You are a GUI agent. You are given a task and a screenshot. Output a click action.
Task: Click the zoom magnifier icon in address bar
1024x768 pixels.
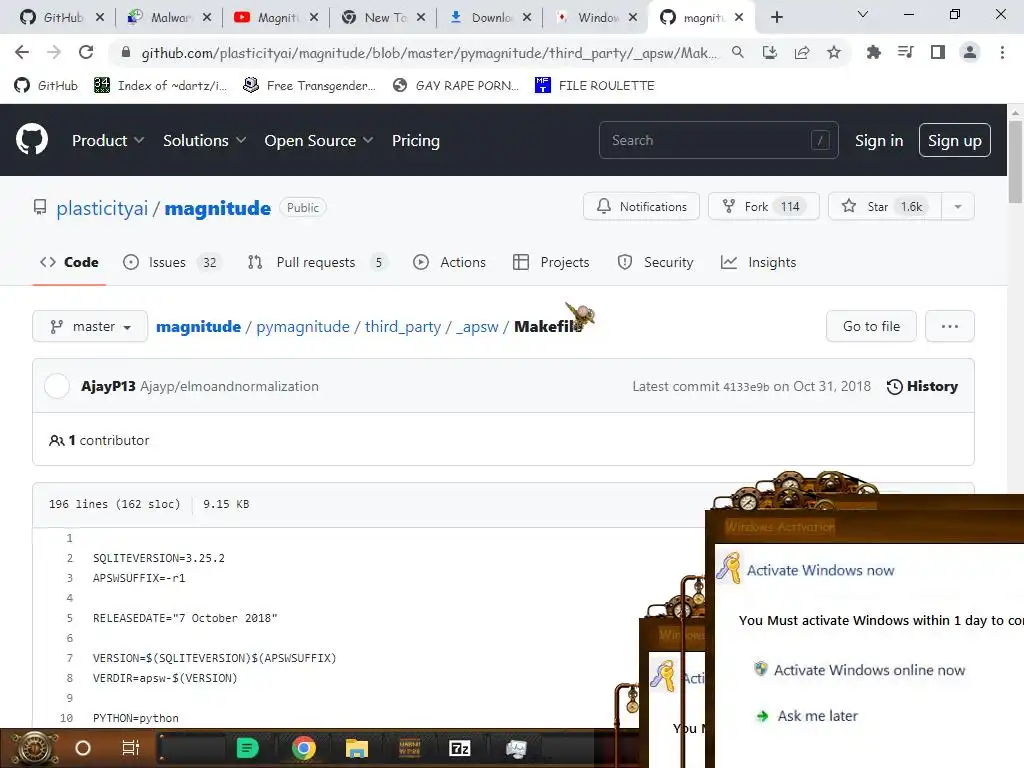point(737,52)
